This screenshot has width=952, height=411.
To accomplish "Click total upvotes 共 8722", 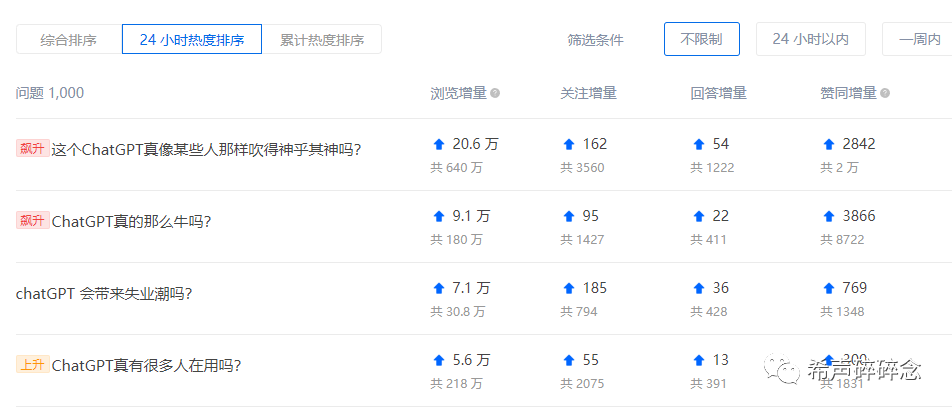I will (x=842, y=240).
